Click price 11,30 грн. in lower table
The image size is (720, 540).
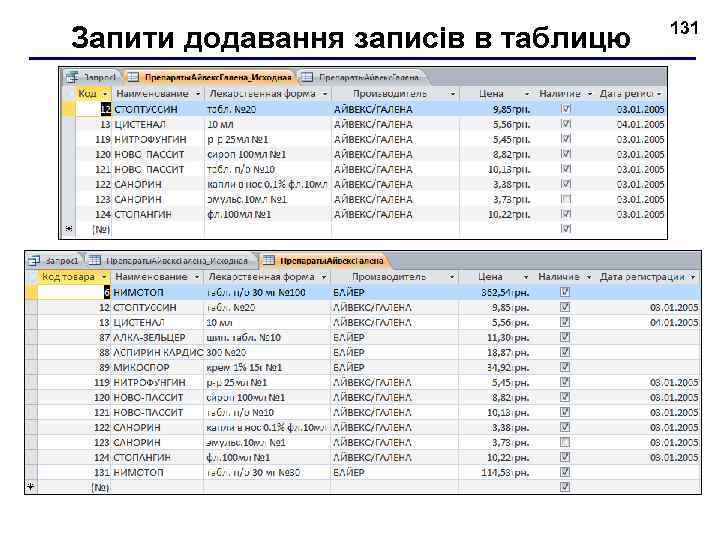tap(495, 338)
